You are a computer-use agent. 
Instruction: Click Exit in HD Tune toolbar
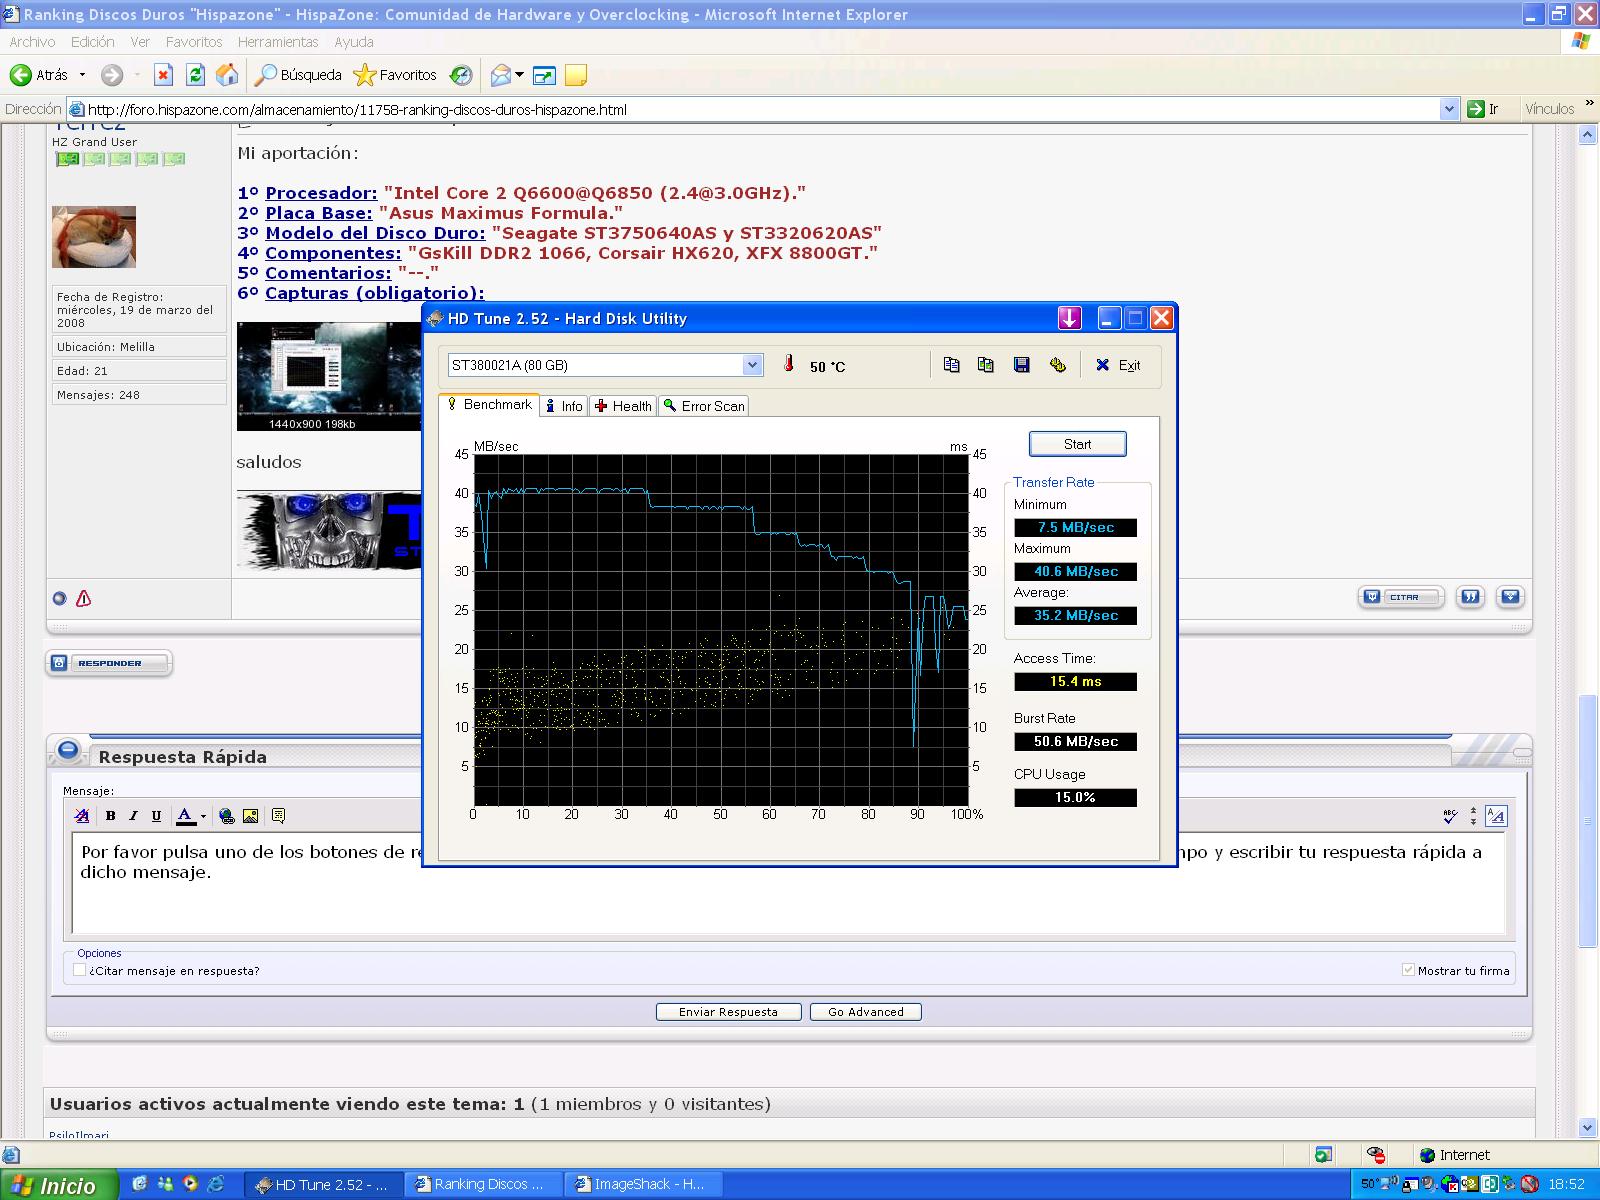[x=1118, y=365]
